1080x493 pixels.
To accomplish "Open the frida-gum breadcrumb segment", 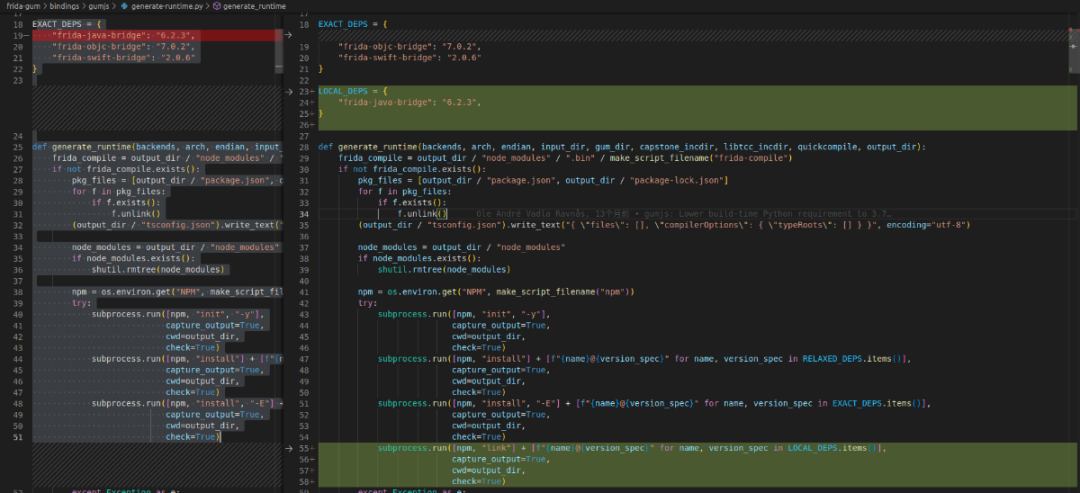I will click(x=22, y=6).
